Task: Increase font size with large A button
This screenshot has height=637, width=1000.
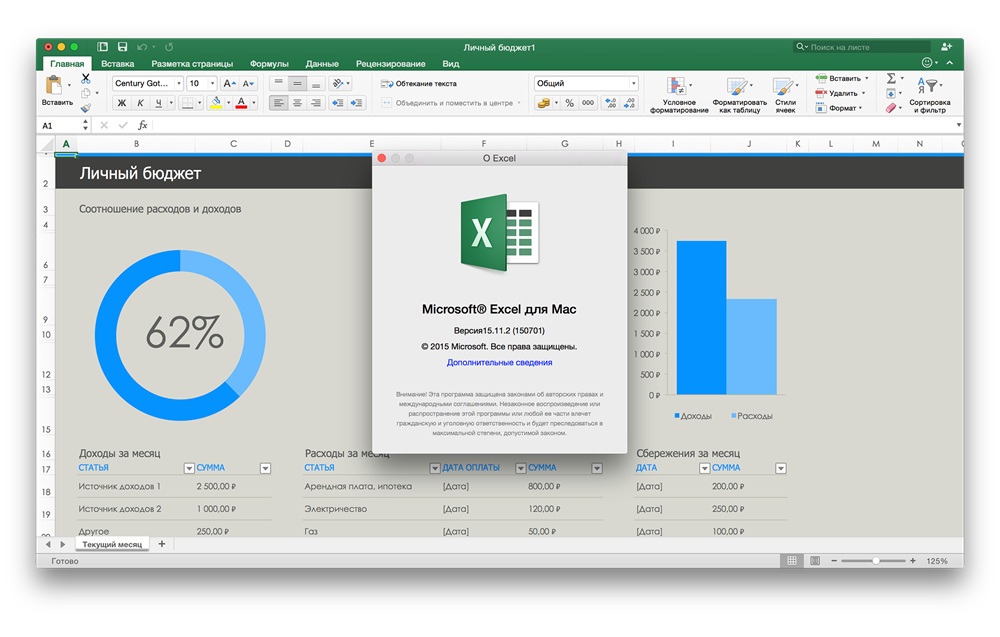Action: 230,84
